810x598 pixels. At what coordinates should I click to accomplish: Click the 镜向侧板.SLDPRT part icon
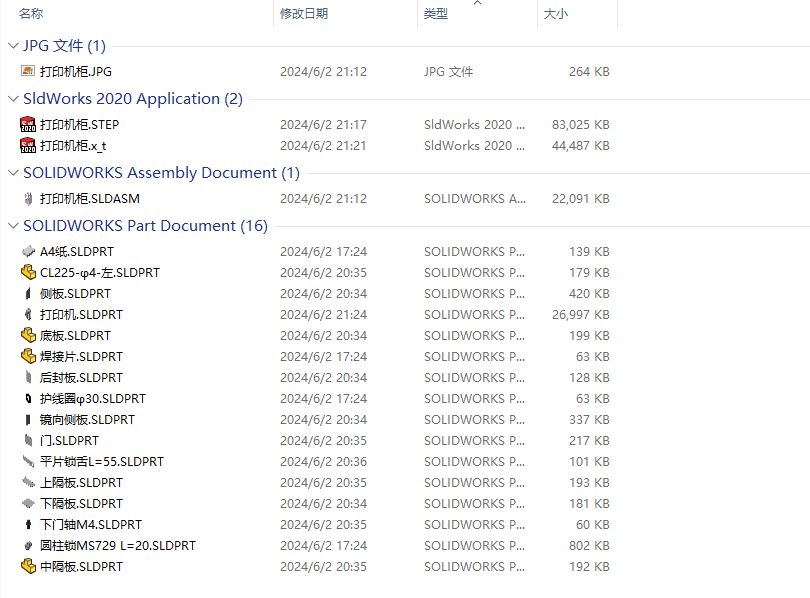click(28, 420)
